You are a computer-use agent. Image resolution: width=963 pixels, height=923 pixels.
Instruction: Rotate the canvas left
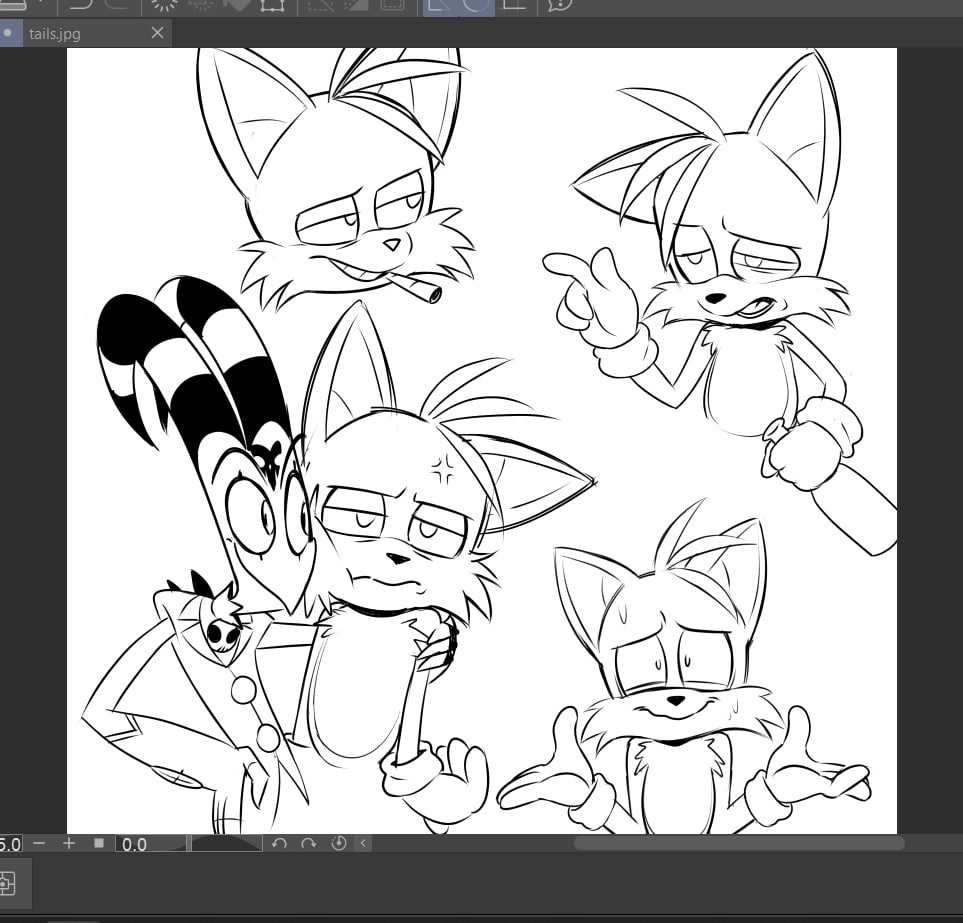click(279, 843)
